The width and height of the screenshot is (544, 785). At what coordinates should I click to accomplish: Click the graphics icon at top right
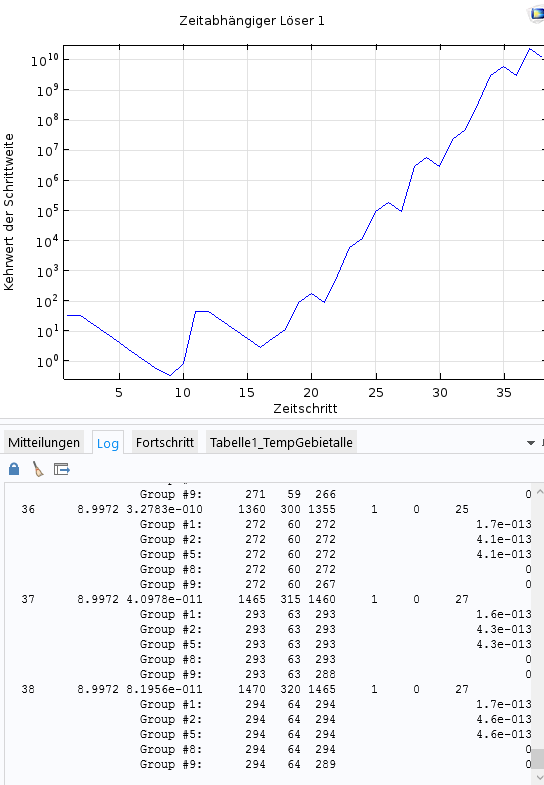537,14
